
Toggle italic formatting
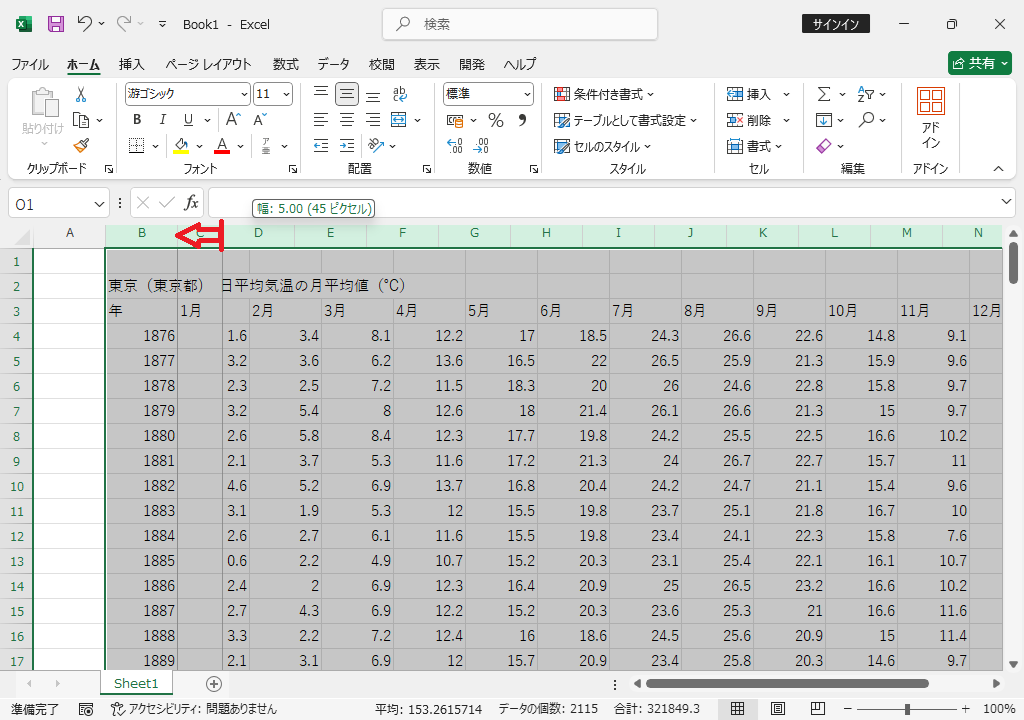162,120
